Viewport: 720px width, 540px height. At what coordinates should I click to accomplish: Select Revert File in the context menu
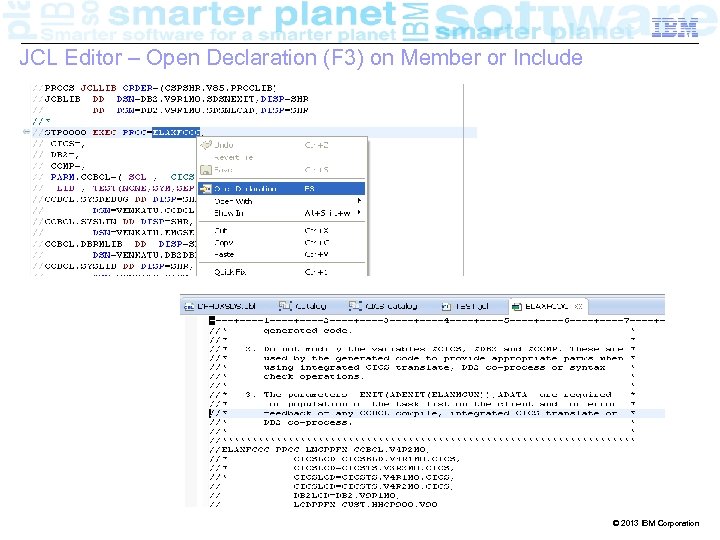(281, 158)
